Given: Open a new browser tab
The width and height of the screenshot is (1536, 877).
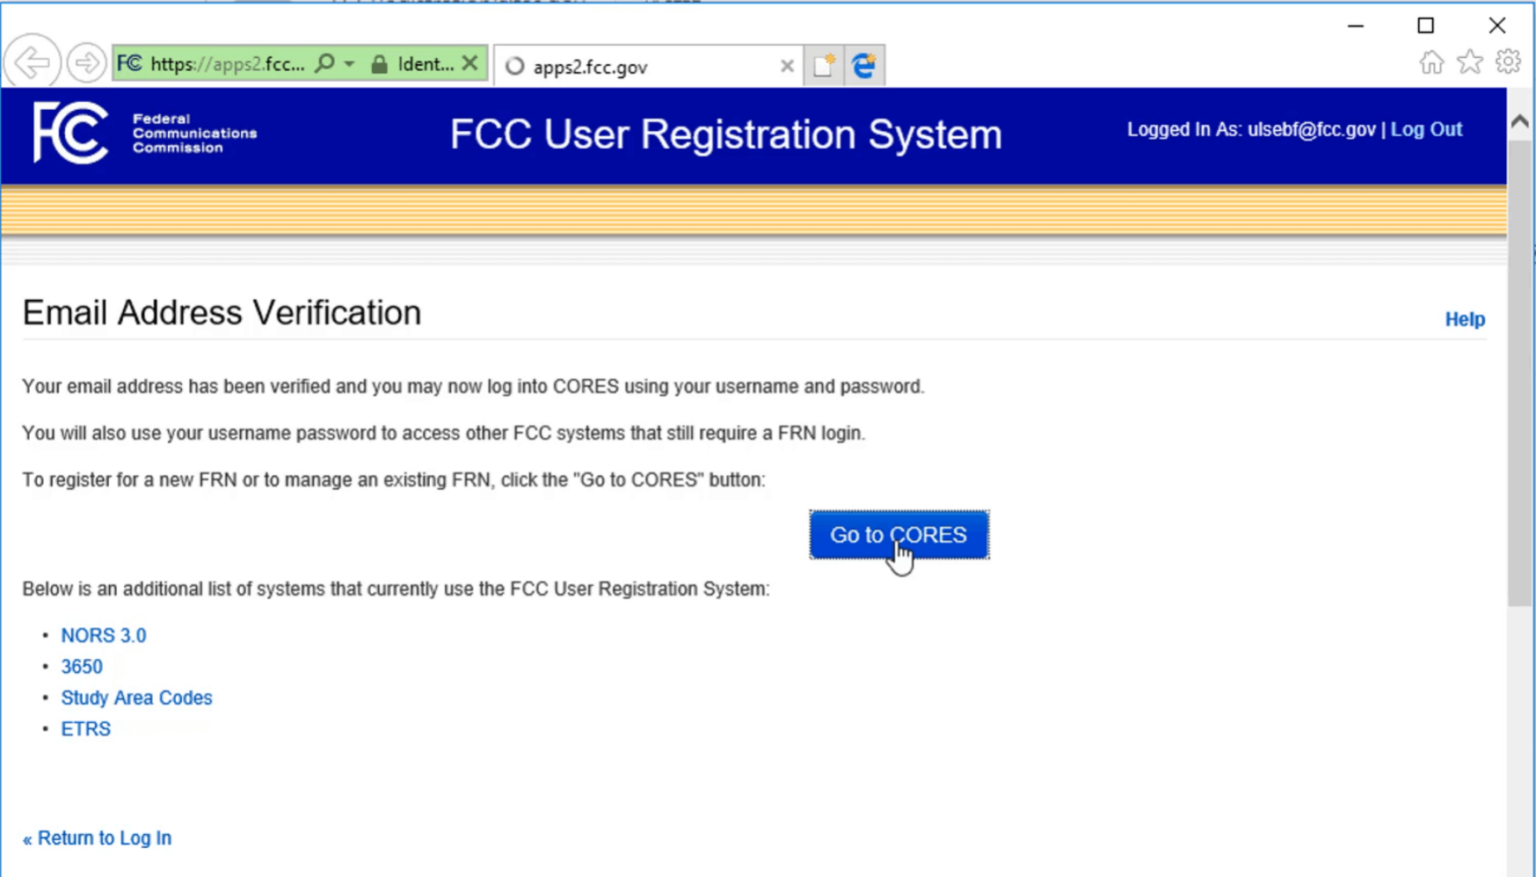Looking at the screenshot, I should tap(822, 64).
